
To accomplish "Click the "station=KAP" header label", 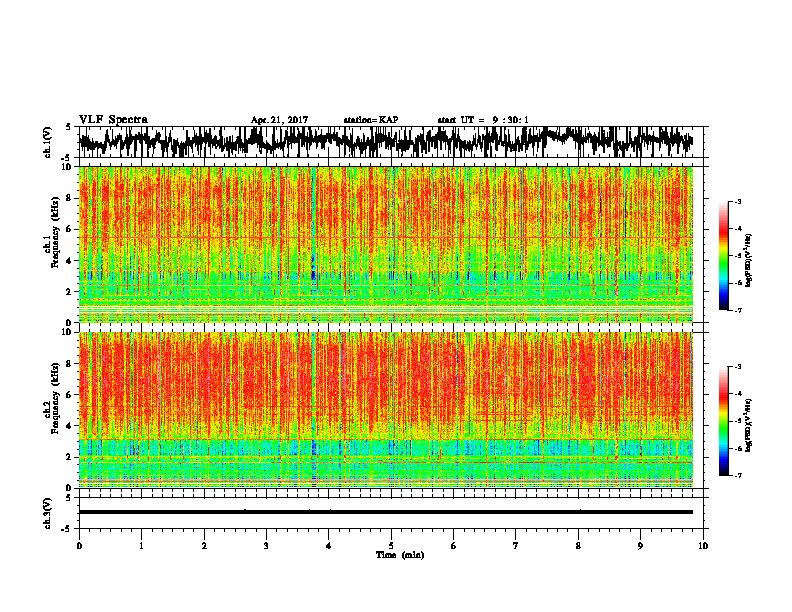I will pyautogui.click(x=371, y=120).
